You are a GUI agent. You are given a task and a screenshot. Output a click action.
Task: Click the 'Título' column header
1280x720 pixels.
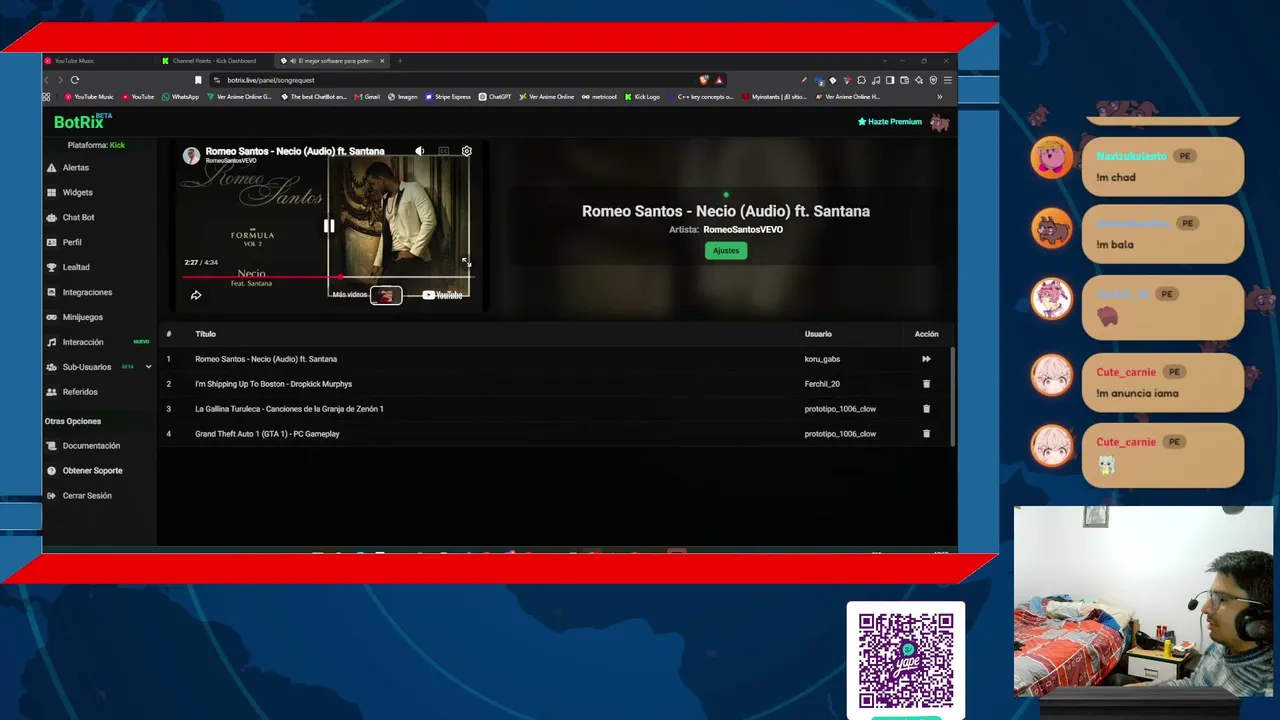(205, 334)
